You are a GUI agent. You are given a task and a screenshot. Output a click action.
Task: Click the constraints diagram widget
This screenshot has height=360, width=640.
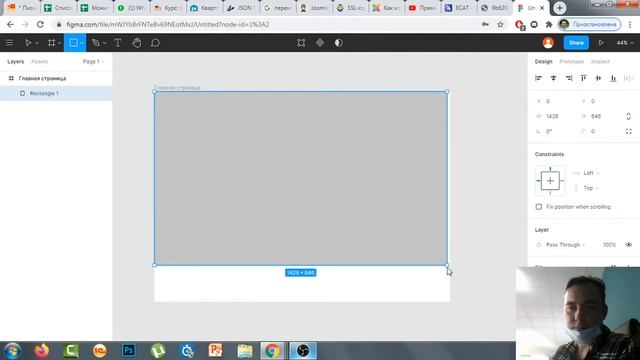(550, 181)
